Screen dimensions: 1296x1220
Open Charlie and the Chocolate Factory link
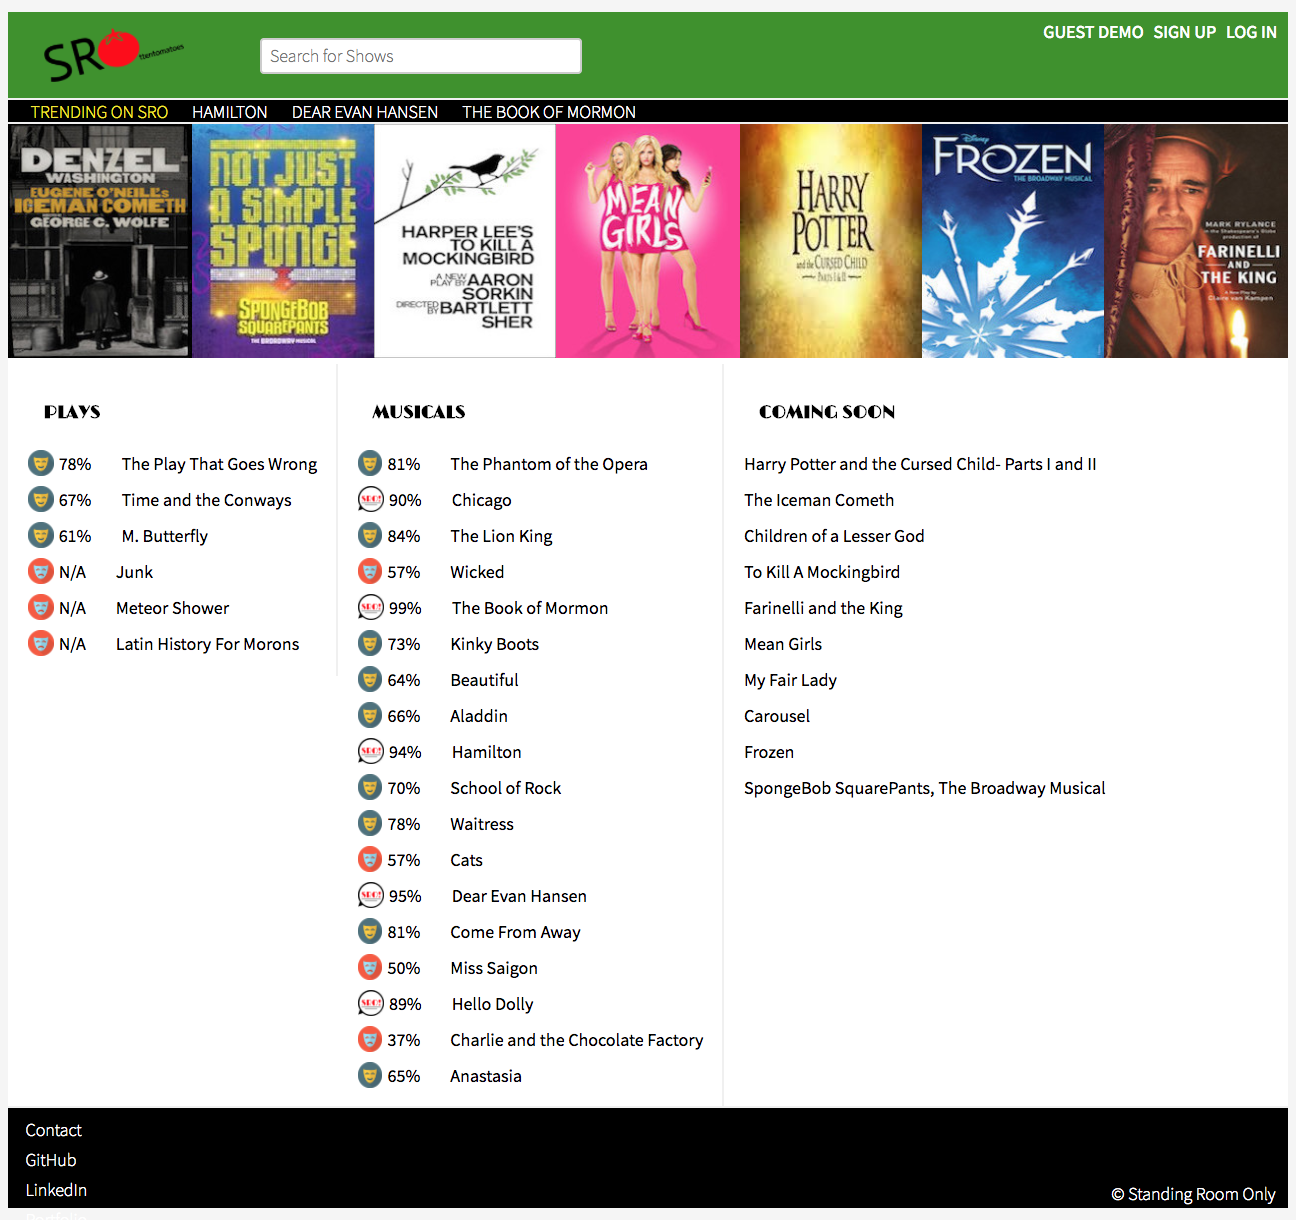tap(576, 1040)
